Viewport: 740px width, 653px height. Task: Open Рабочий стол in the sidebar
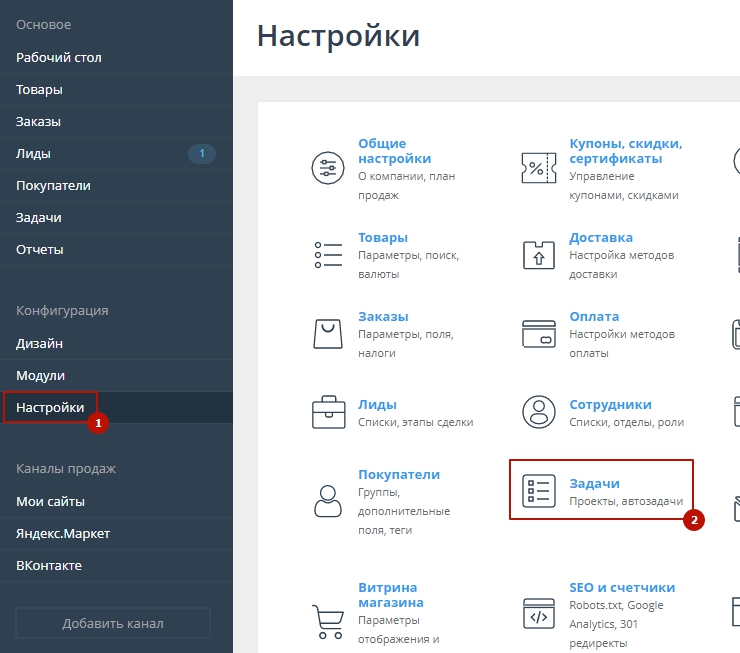coord(58,57)
